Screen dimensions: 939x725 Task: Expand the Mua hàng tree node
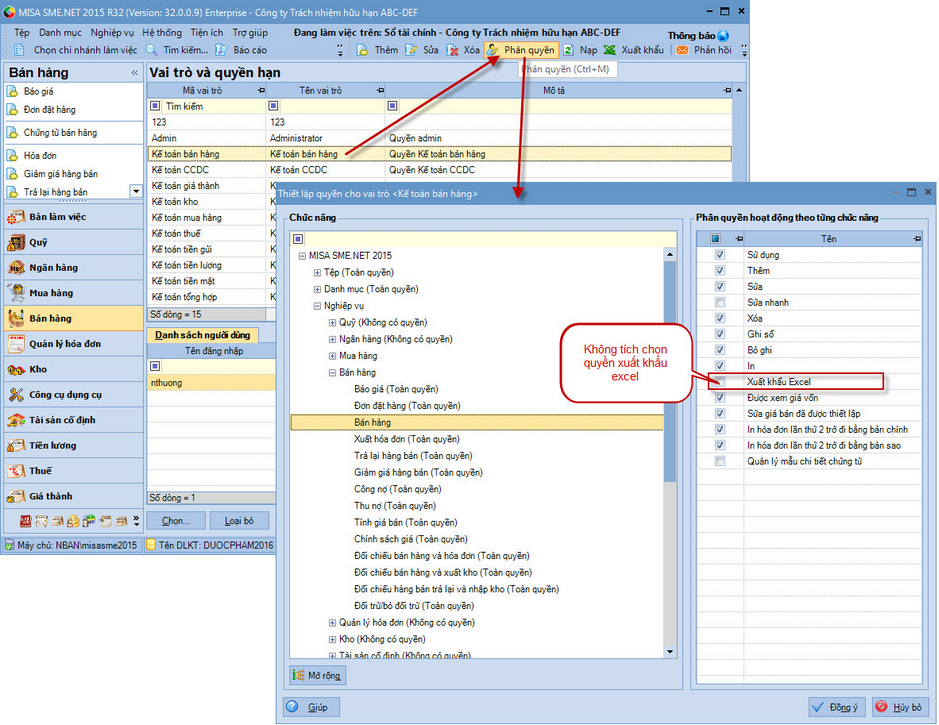pyautogui.click(x=332, y=356)
